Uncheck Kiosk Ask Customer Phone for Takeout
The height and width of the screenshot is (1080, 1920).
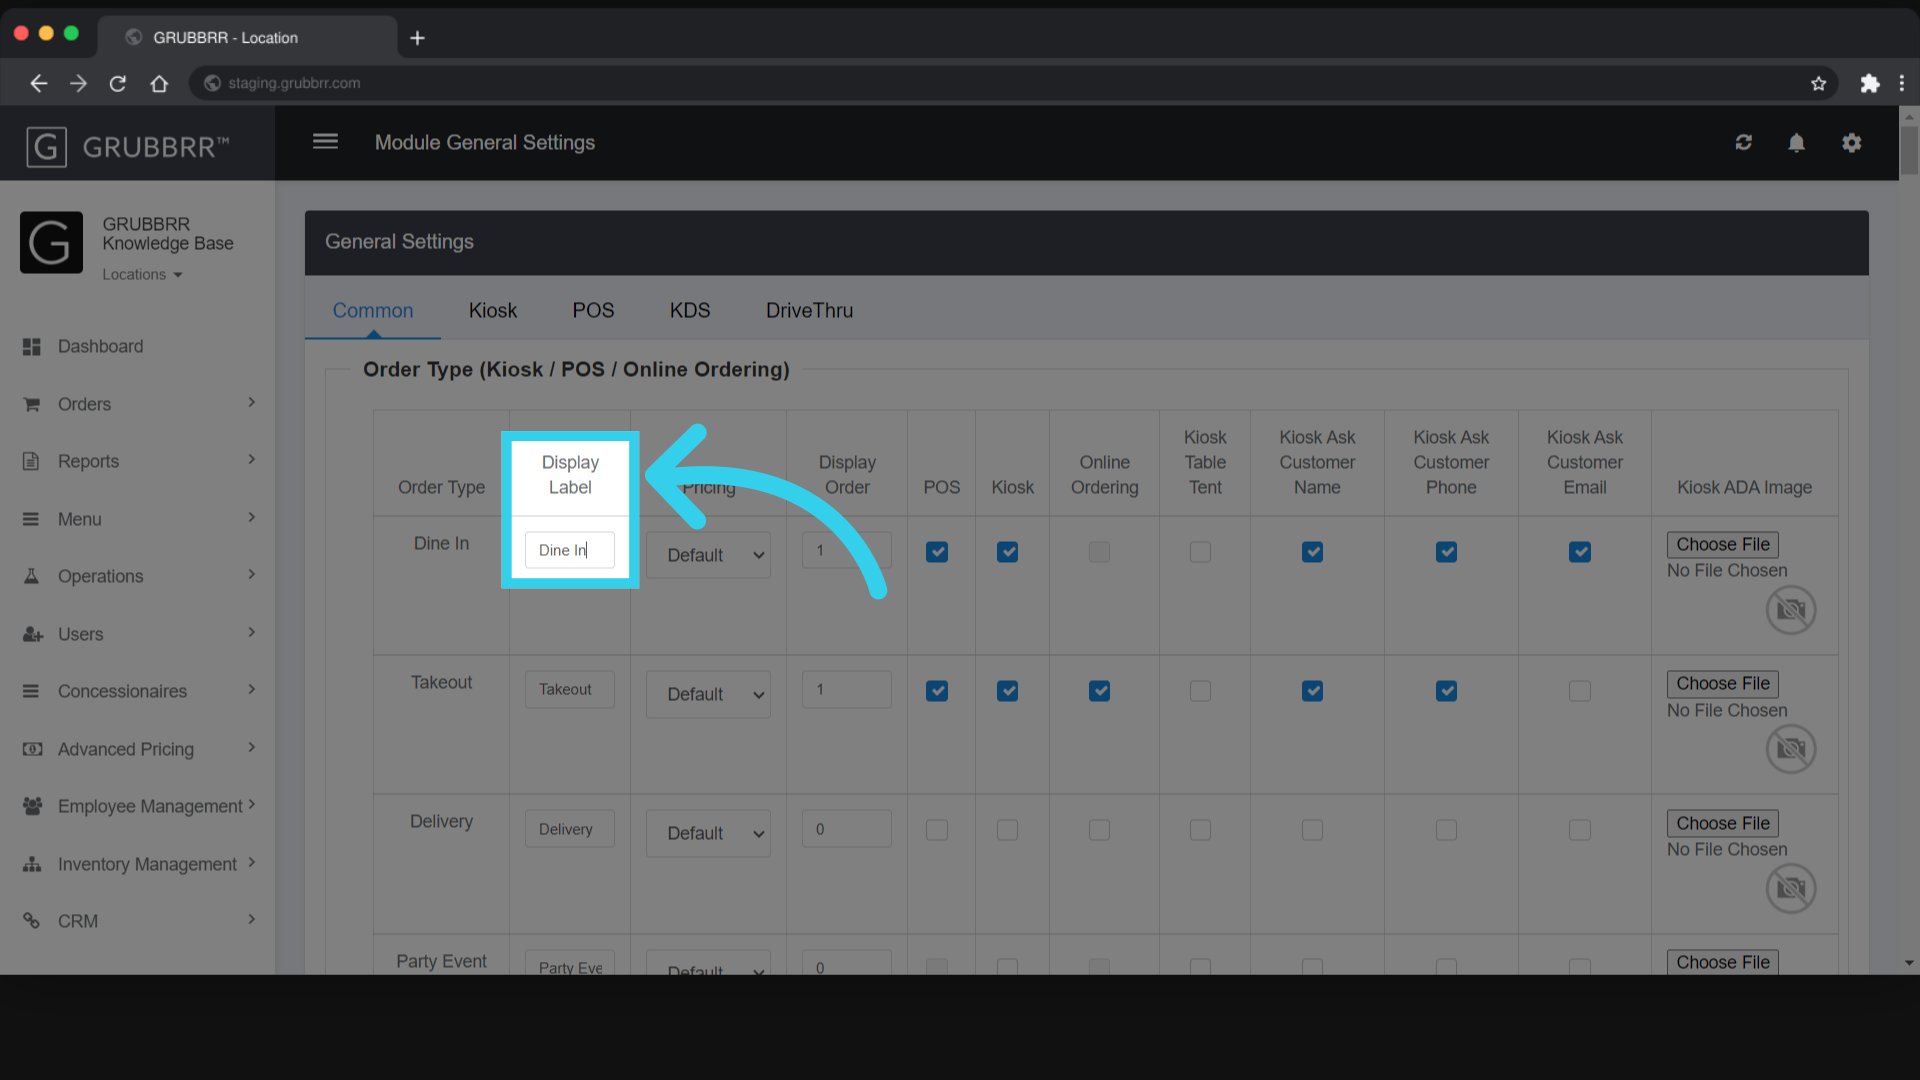pos(1446,691)
